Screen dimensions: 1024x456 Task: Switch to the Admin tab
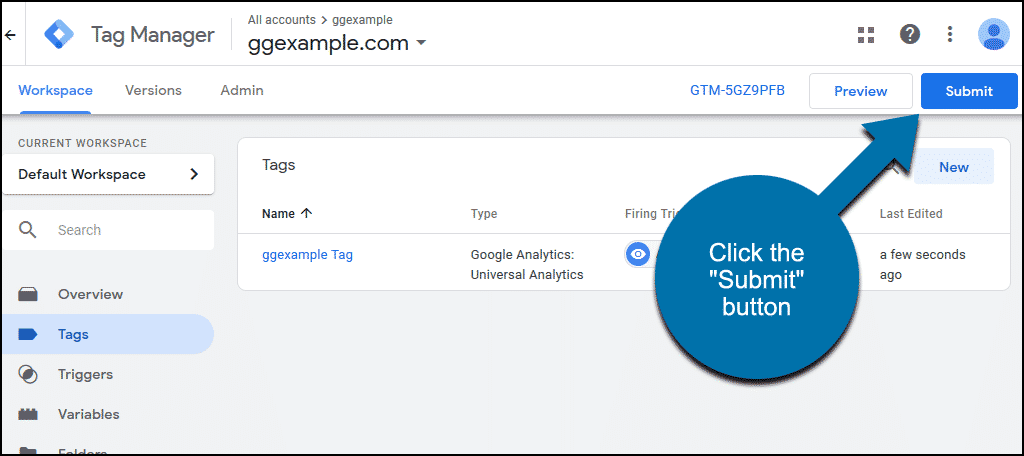click(242, 90)
